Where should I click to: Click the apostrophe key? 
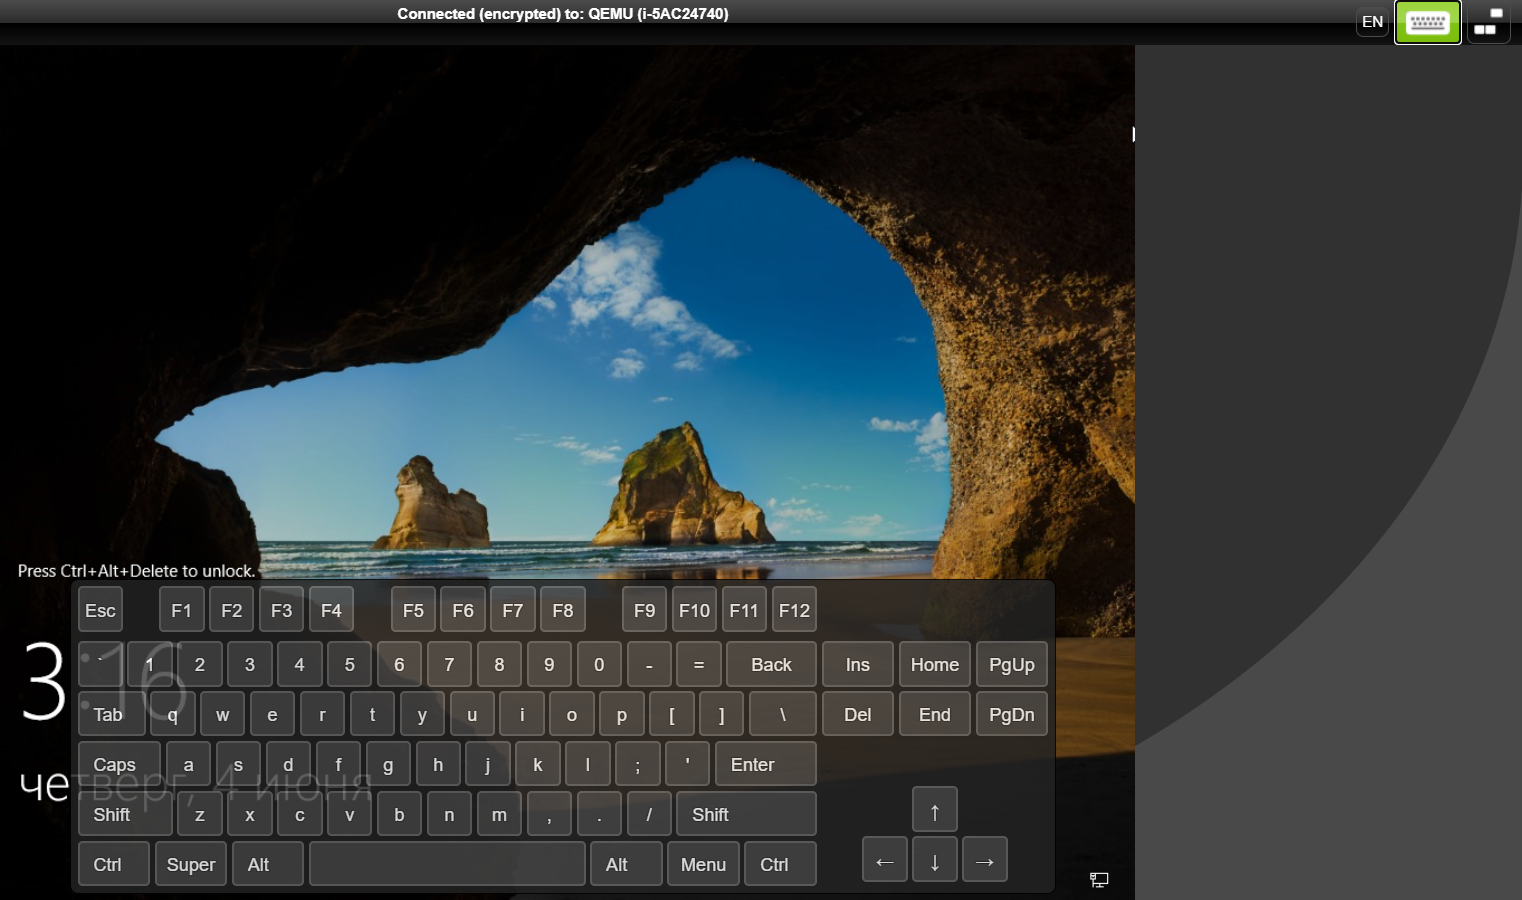687,764
